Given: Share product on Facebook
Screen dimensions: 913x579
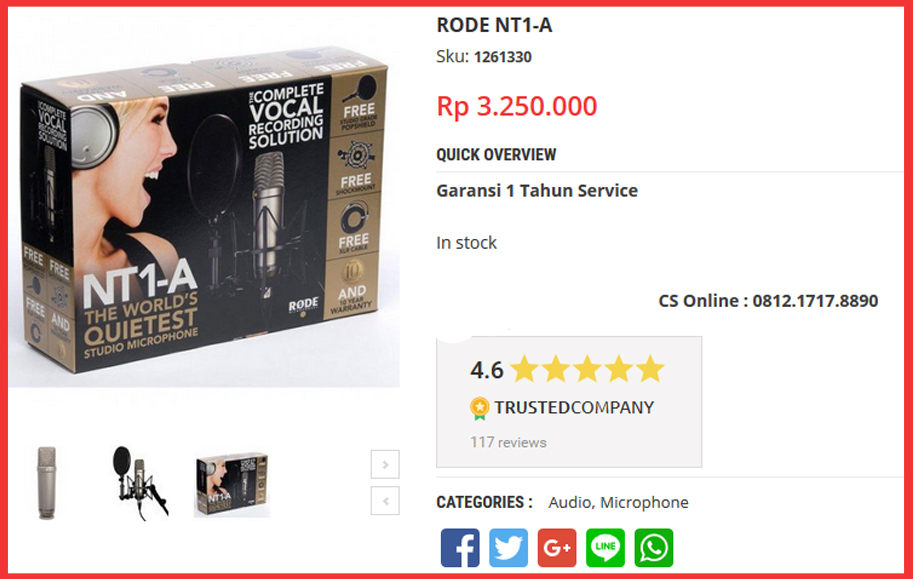Looking at the screenshot, I should 460,548.
